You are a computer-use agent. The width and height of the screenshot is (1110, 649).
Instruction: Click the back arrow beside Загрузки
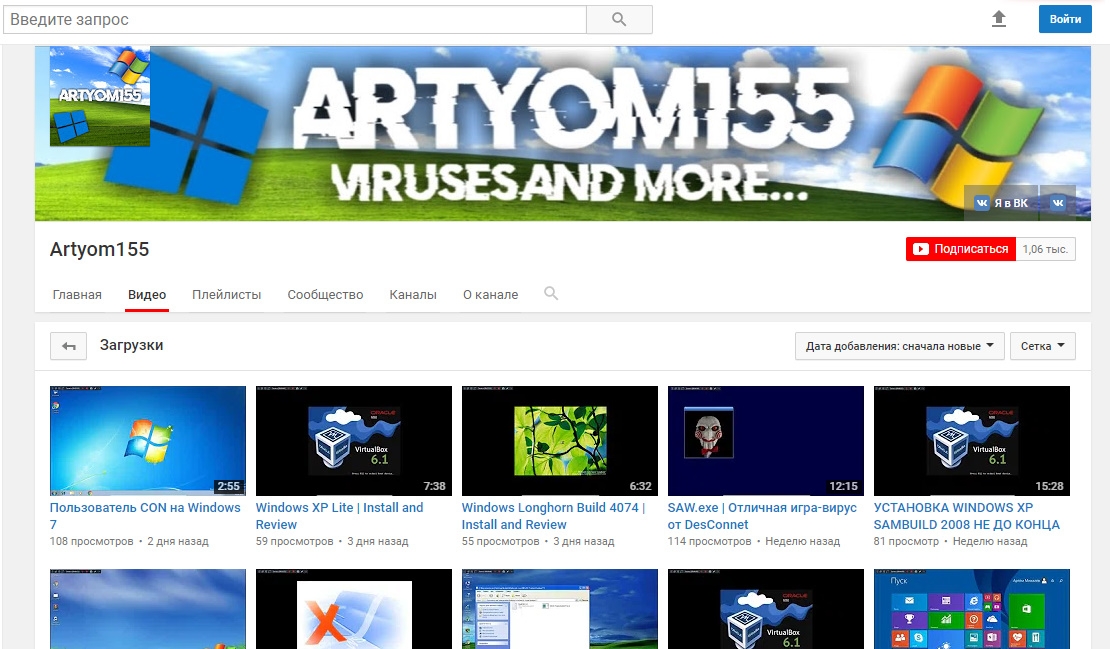pos(69,346)
